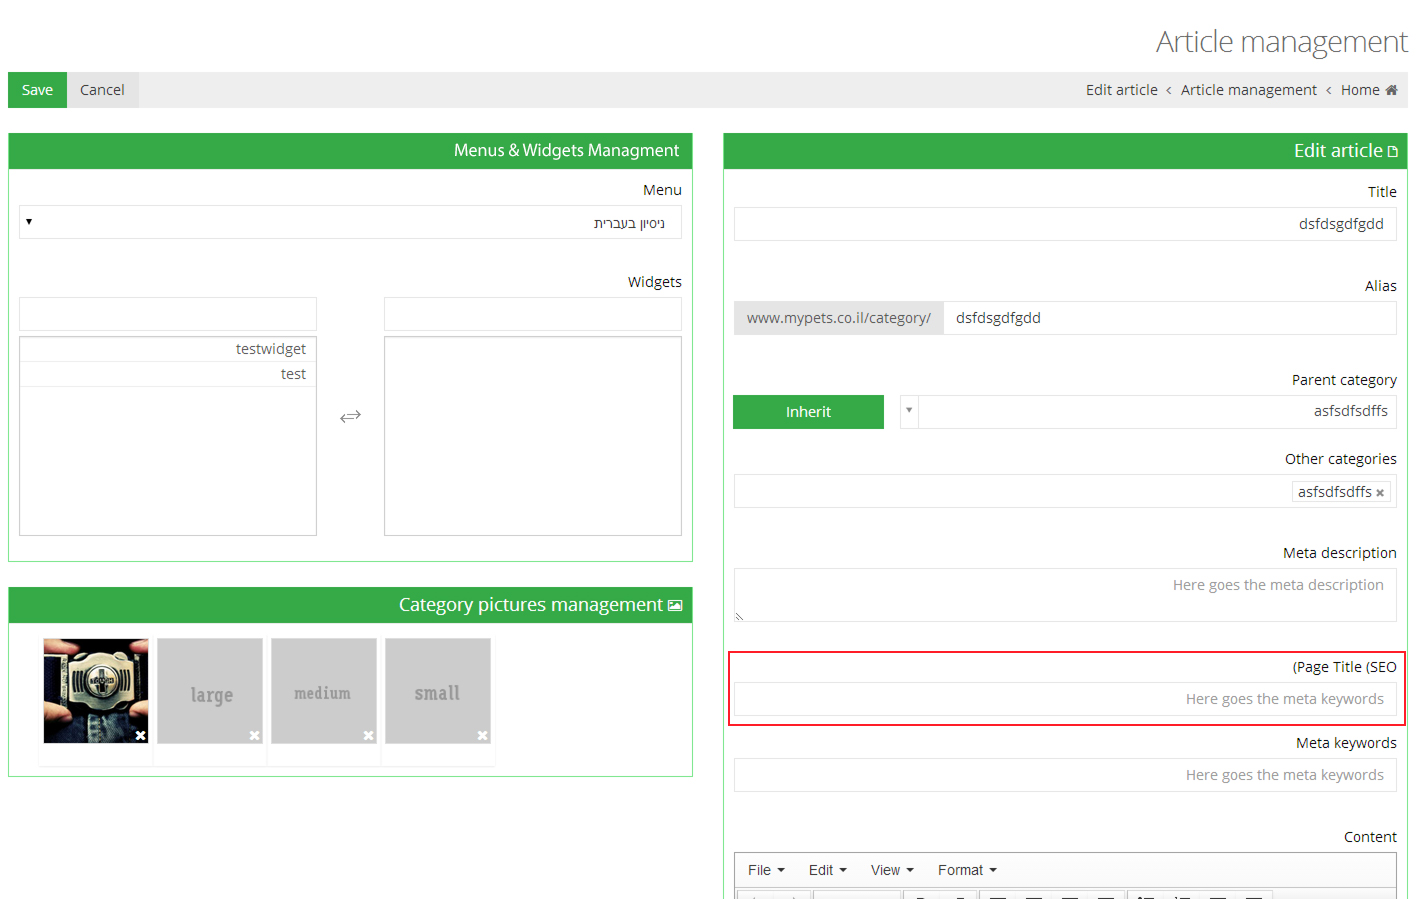Remove the large picture placeholder
1424x899 pixels.
click(x=254, y=735)
